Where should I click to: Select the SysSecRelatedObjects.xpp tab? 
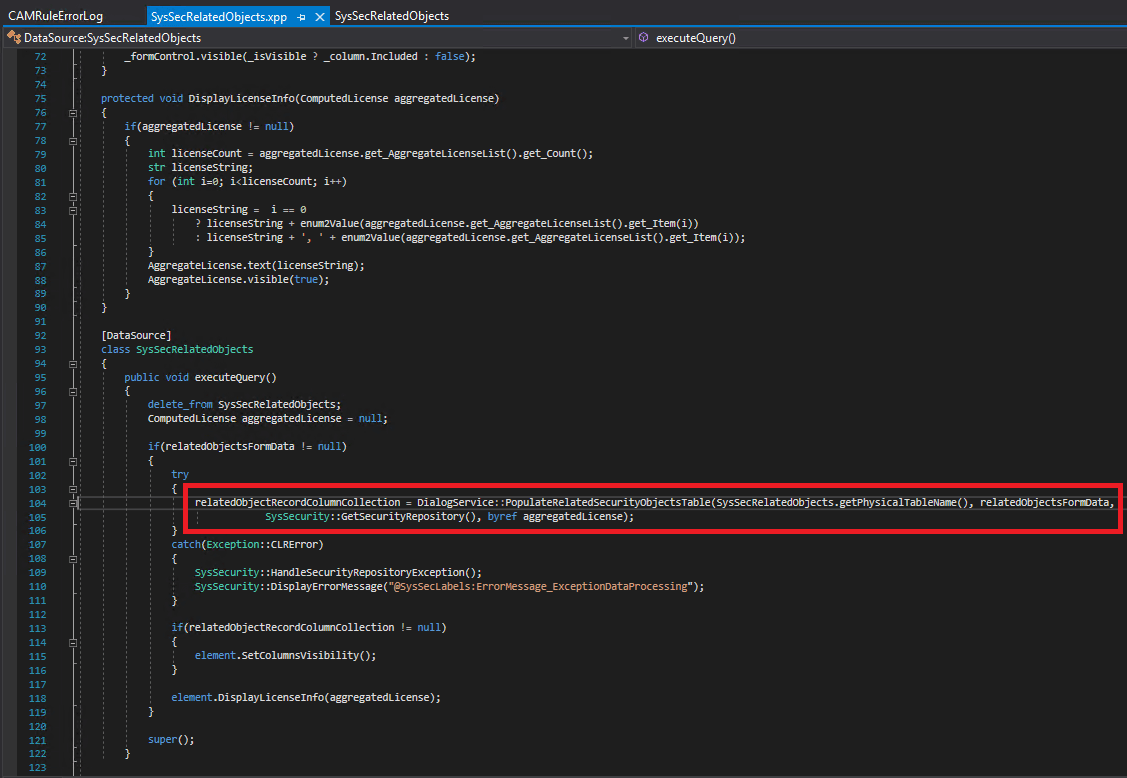click(x=218, y=17)
